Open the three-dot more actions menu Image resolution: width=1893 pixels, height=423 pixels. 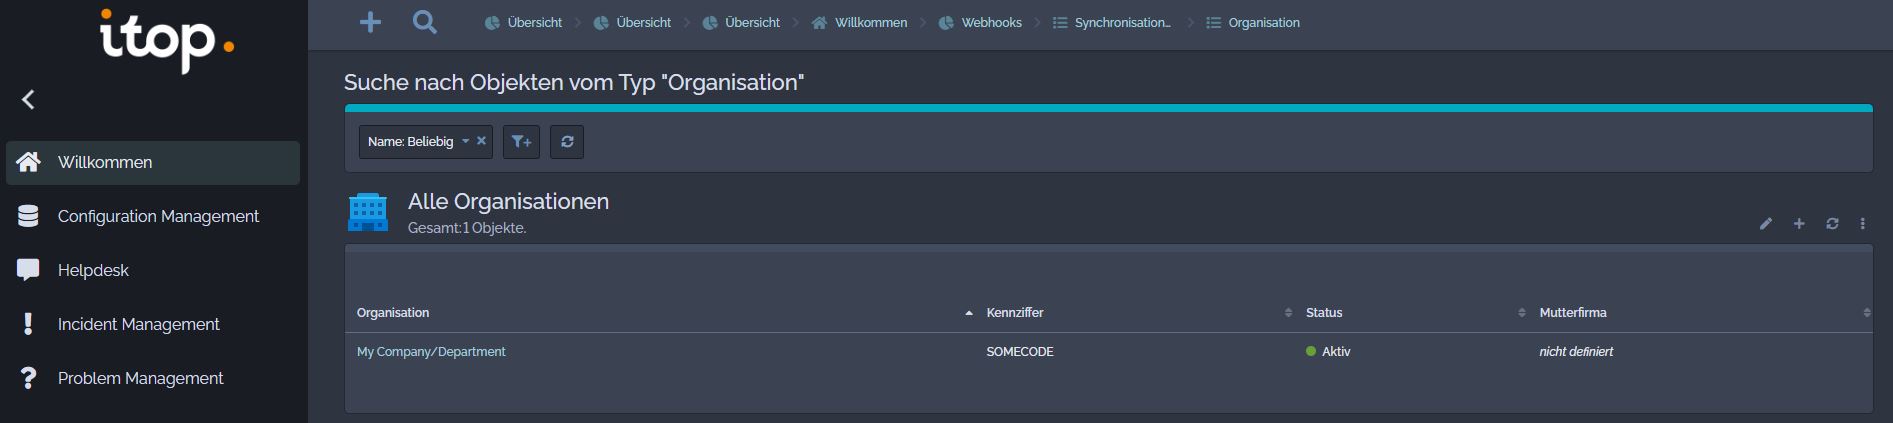click(x=1863, y=224)
